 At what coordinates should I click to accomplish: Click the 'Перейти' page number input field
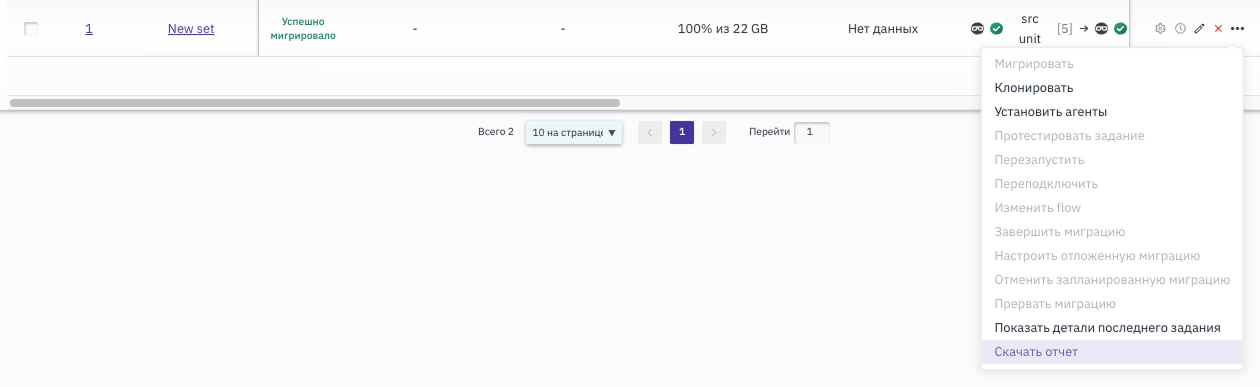click(811, 132)
